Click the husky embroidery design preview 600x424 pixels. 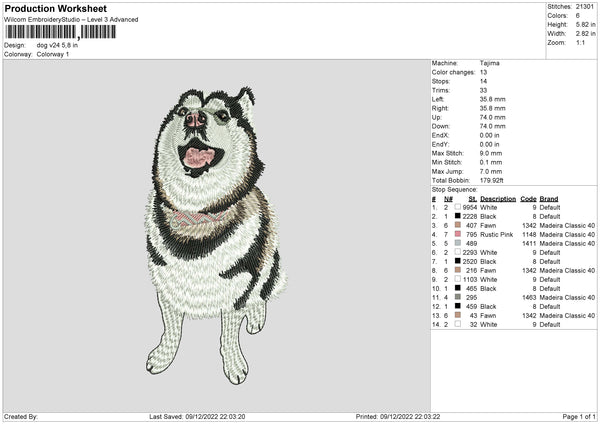tap(216, 235)
